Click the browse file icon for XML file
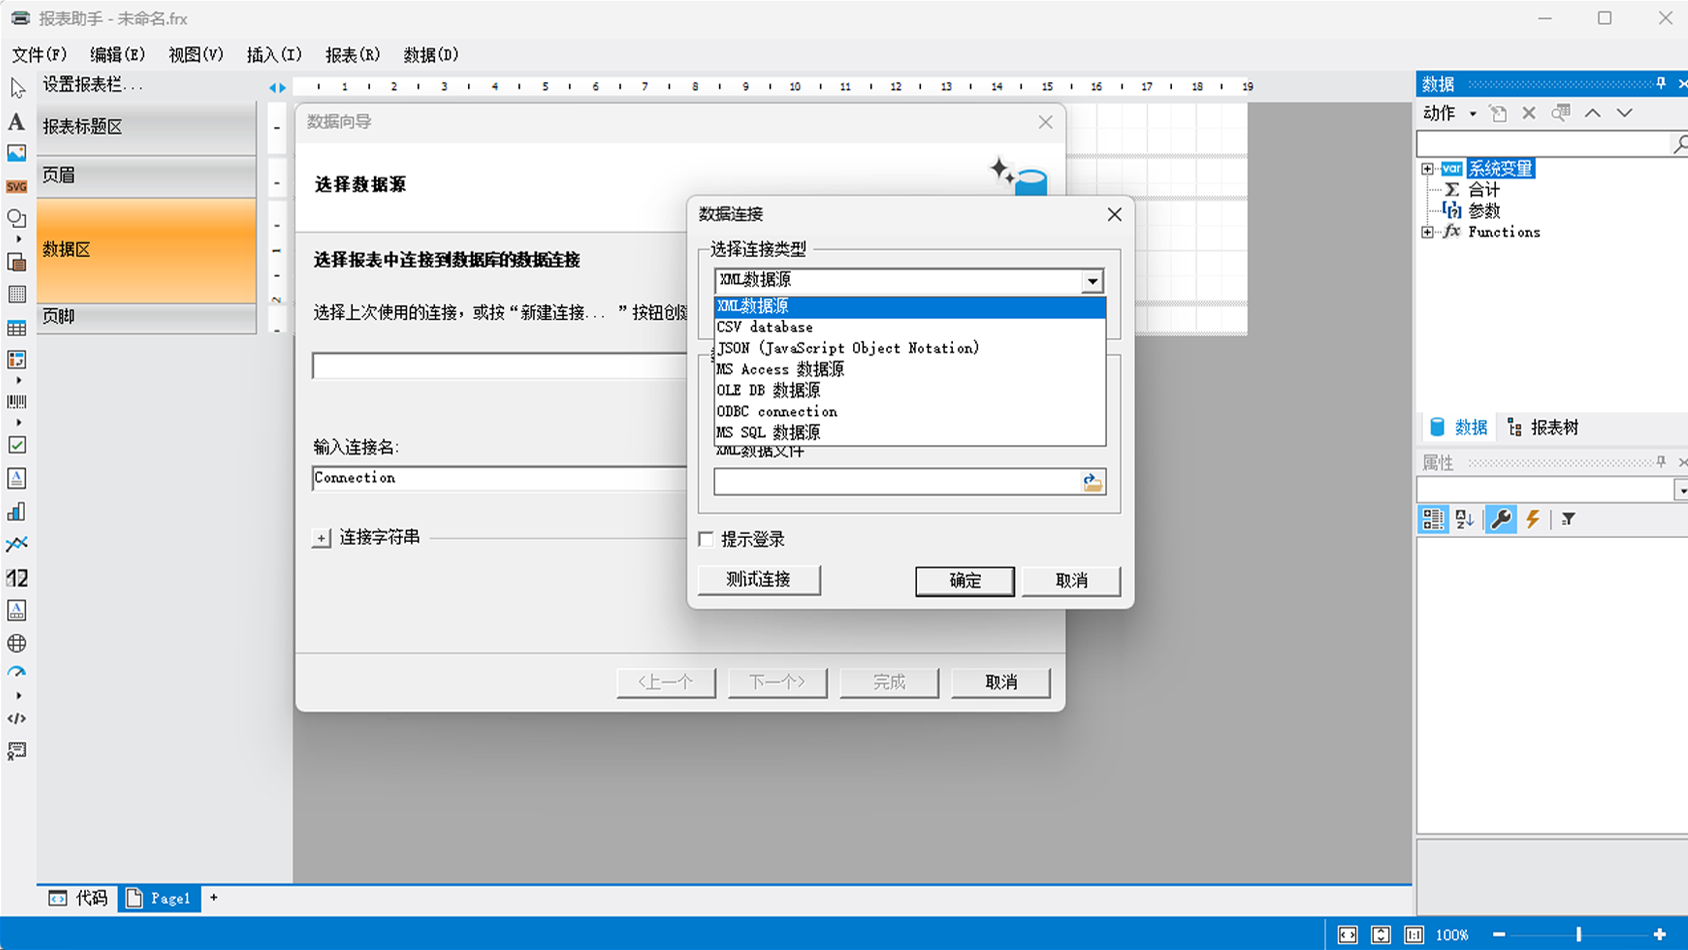 [1092, 483]
